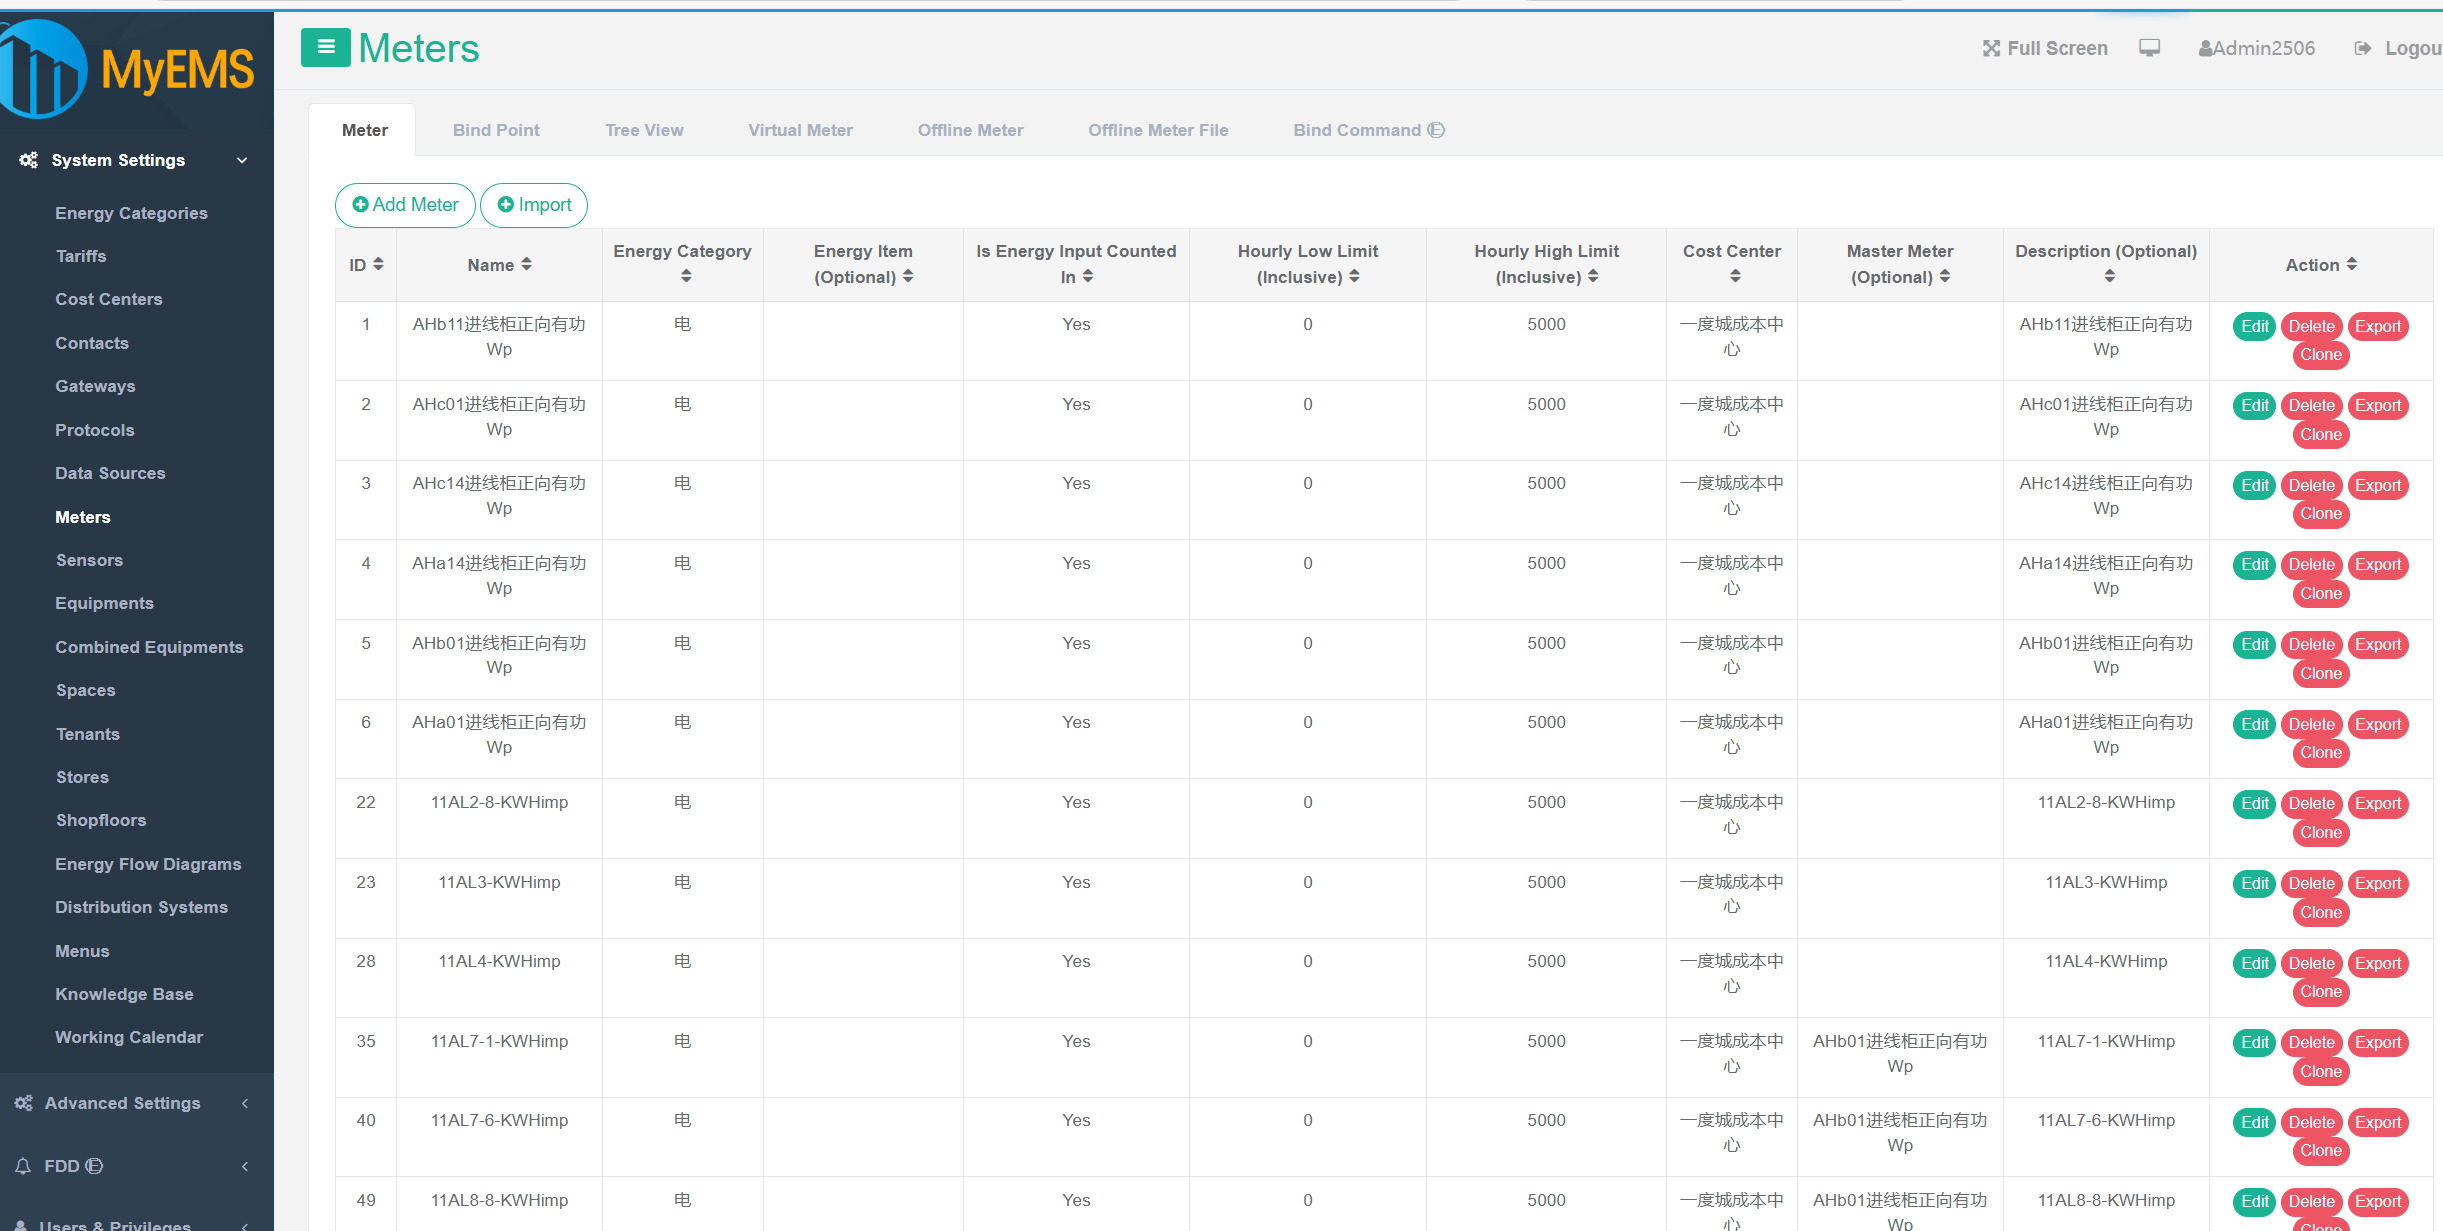The height and width of the screenshot is (1231, 2443).
Task: Sort table by ID column arrows
Action: click(x=378, y=264)
